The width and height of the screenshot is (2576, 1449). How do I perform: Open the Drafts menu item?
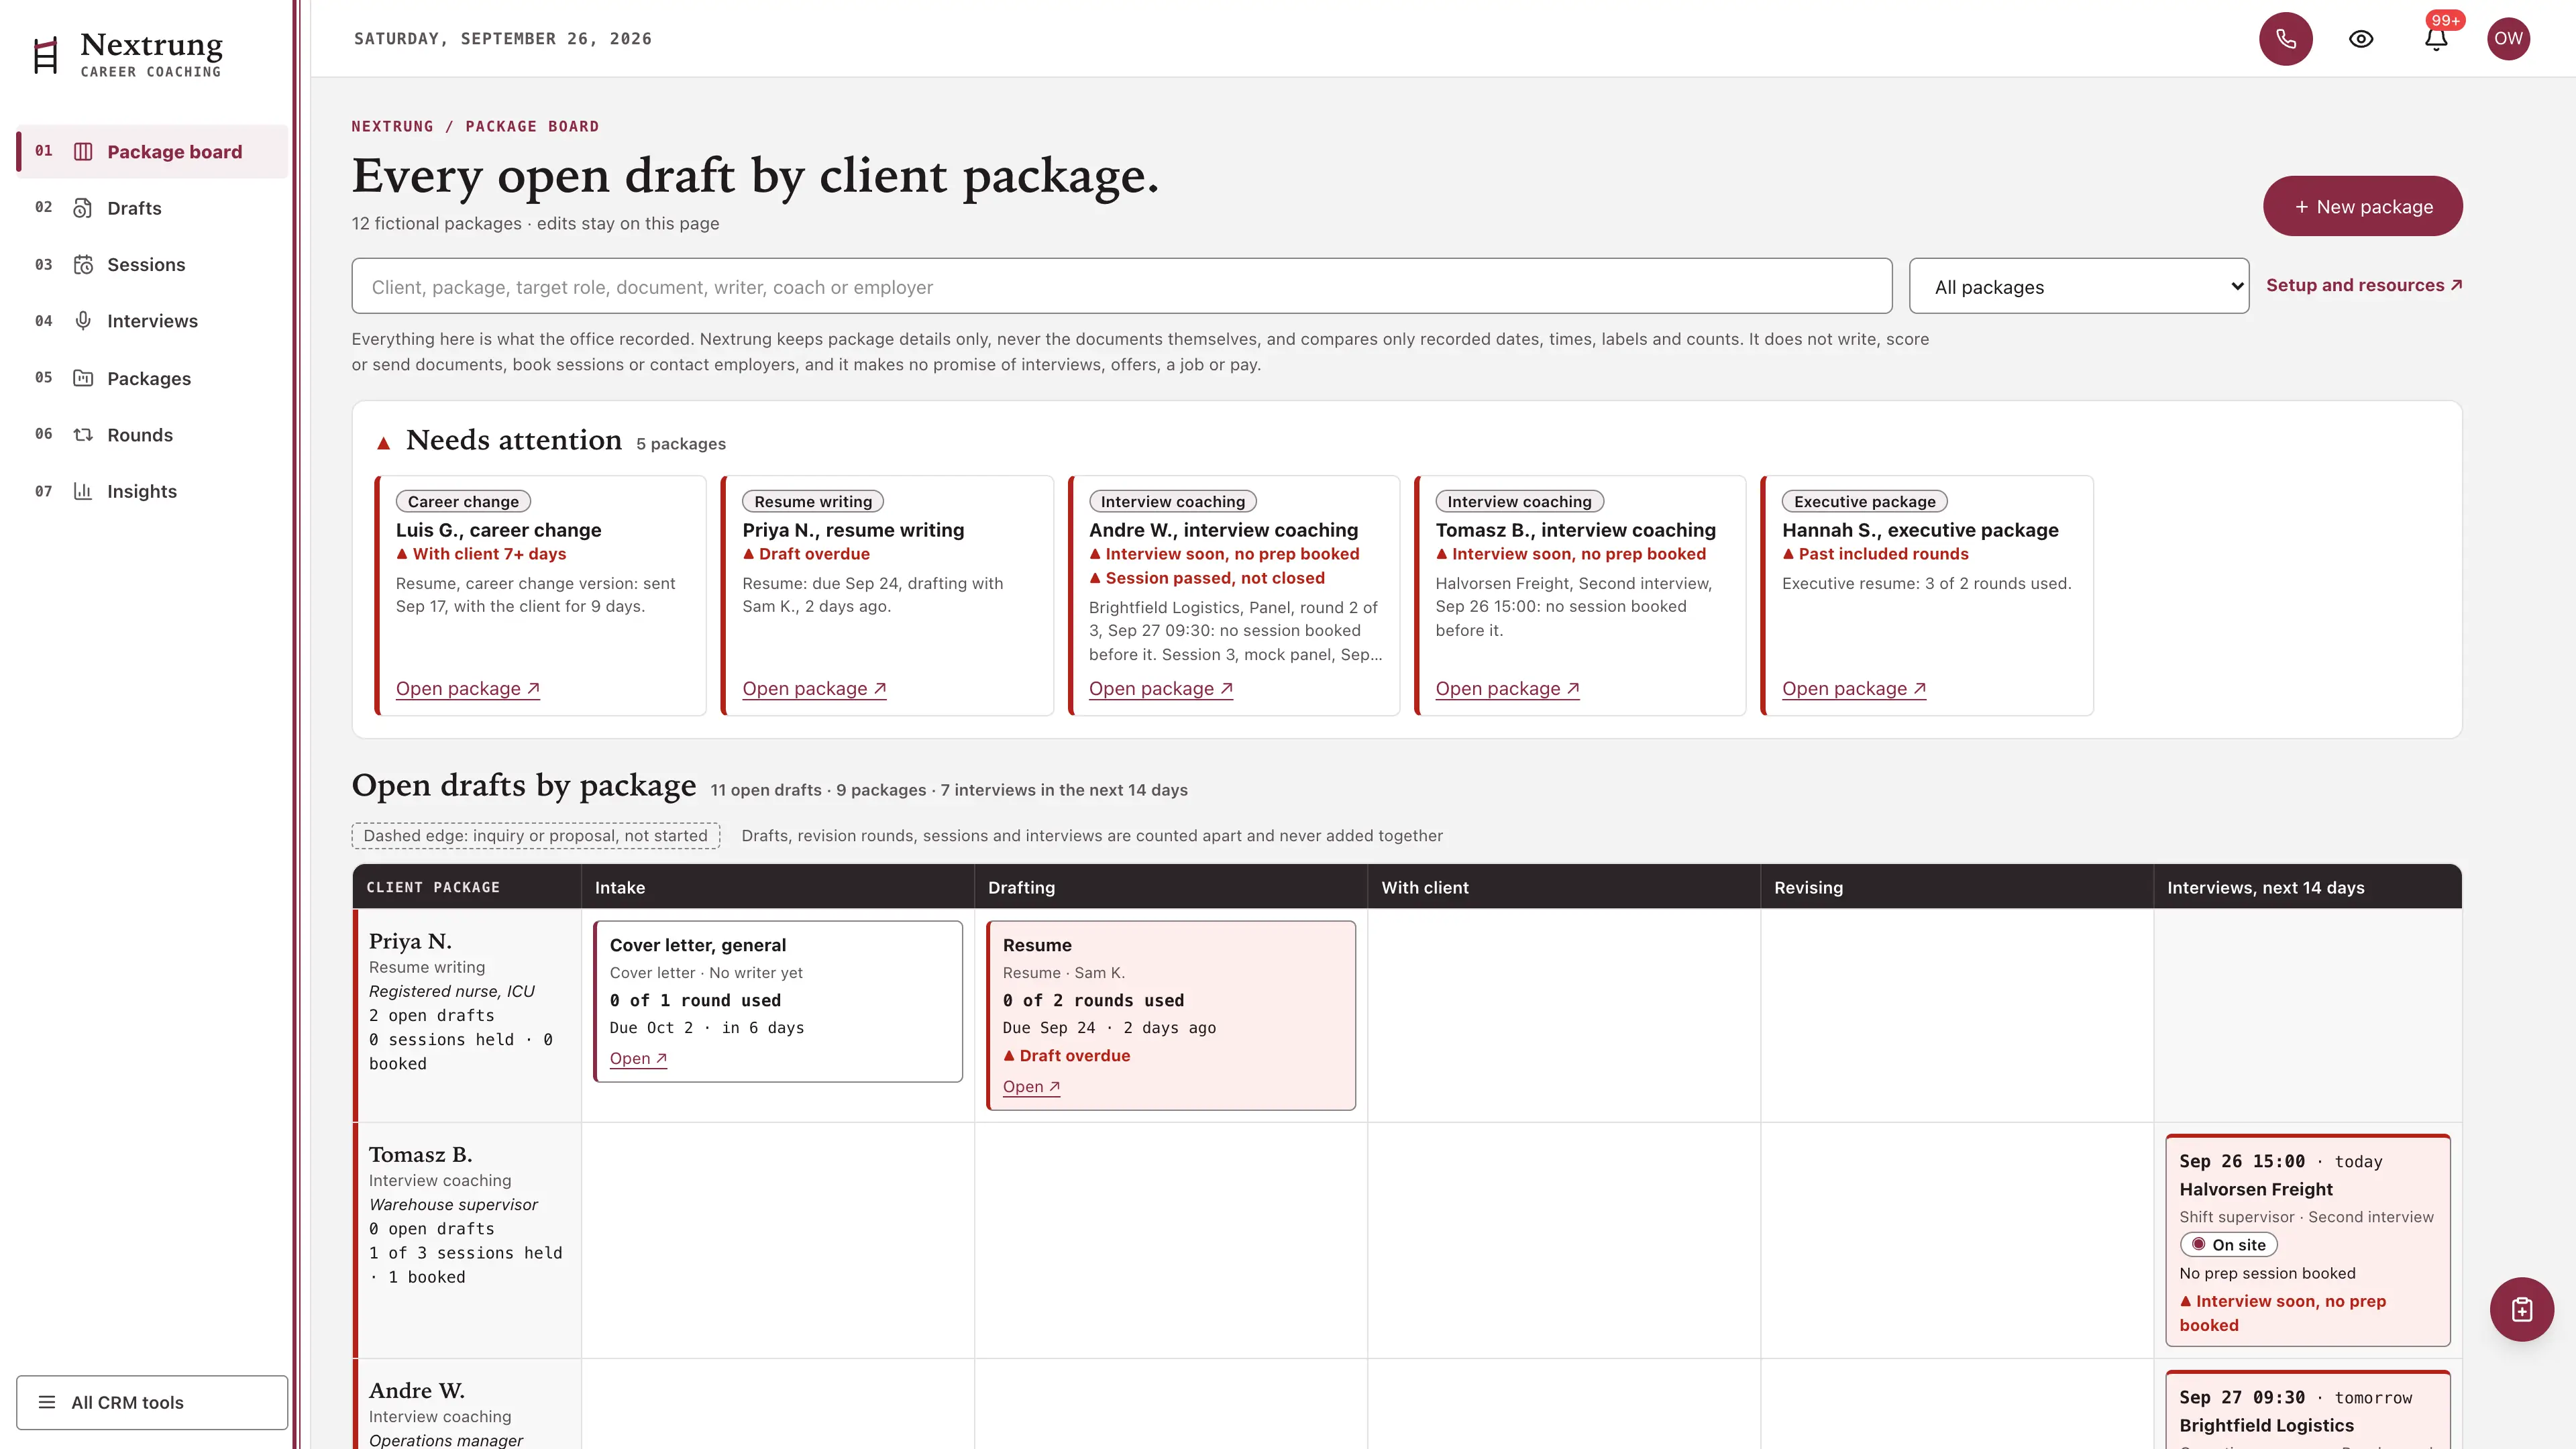(x=152, y=208)
